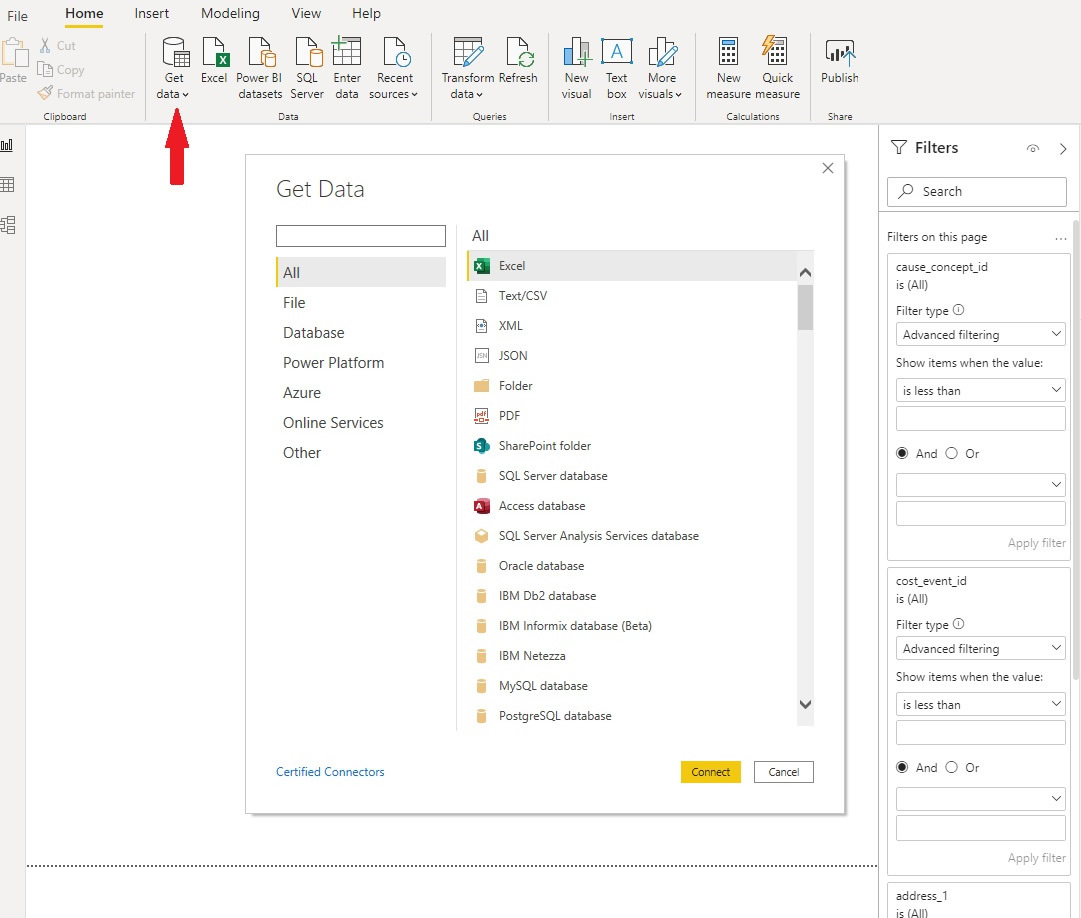The image size is (1081, 918).
Task: Open Power BI datasets in ribbon
Action: (260, 68)
